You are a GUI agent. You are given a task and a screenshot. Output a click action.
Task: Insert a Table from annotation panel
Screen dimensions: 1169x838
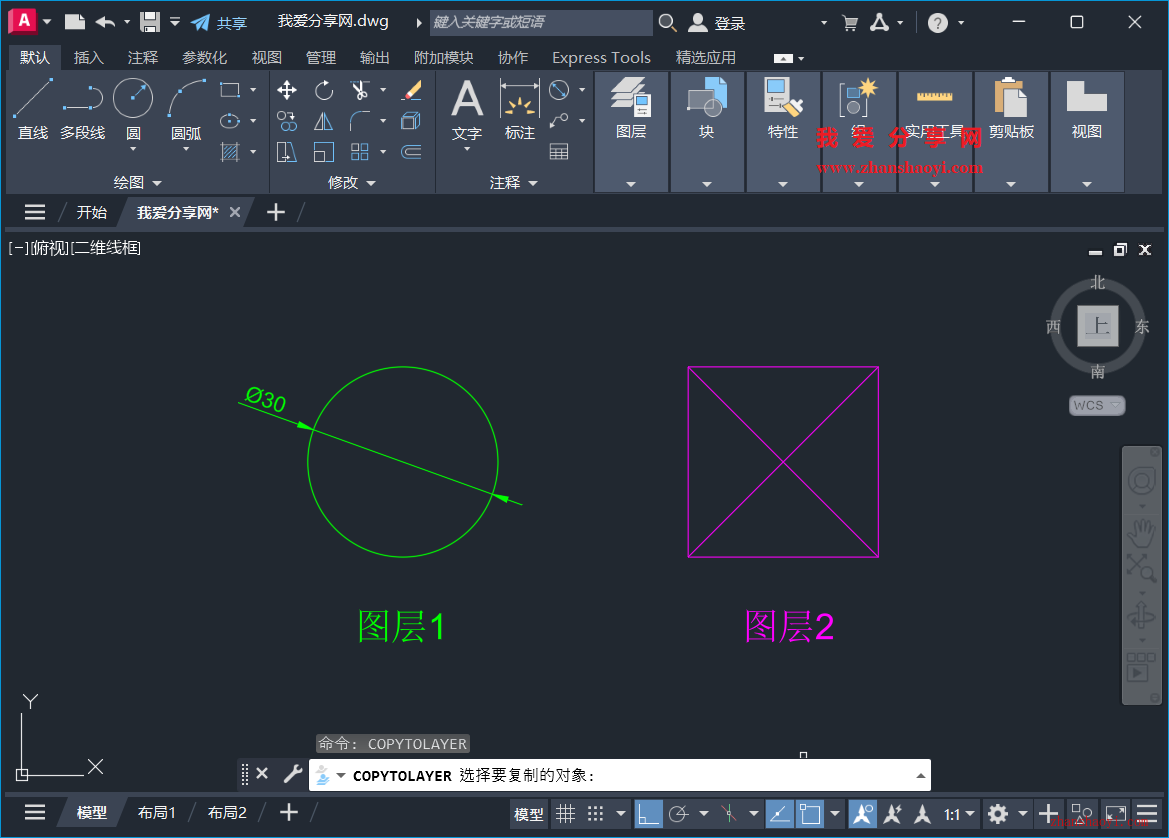pos(559,152)
